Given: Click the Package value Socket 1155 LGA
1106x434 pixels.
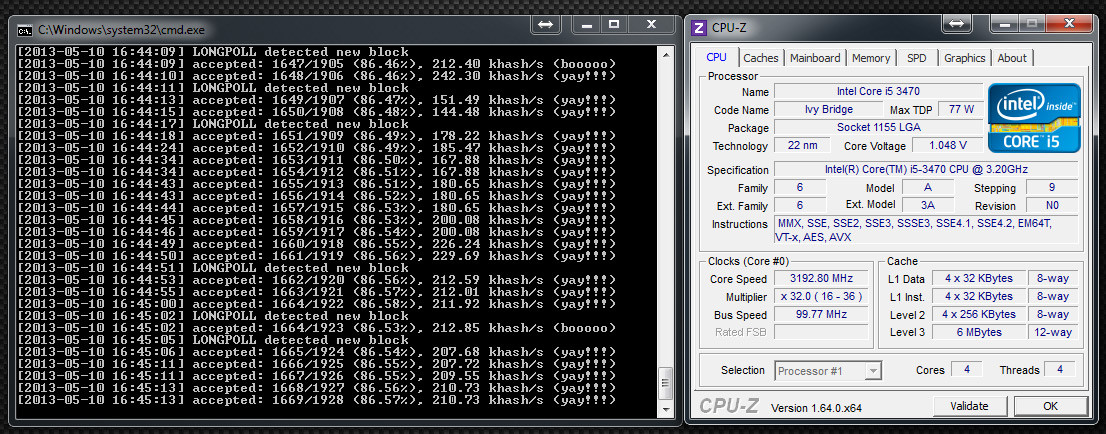Looking at the screenshot, I should click(878, 128).
